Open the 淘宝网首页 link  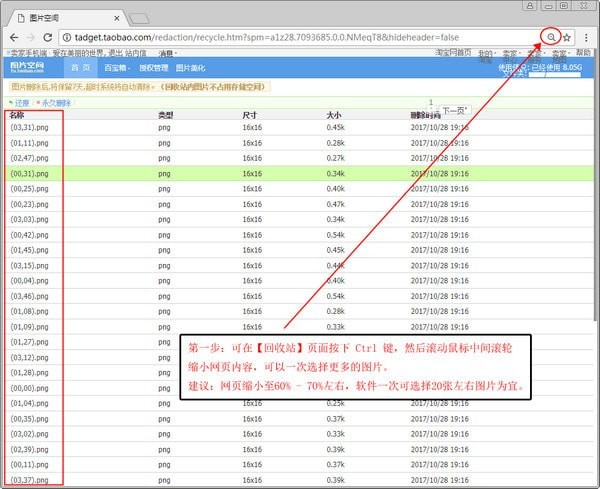click(453, 52)
